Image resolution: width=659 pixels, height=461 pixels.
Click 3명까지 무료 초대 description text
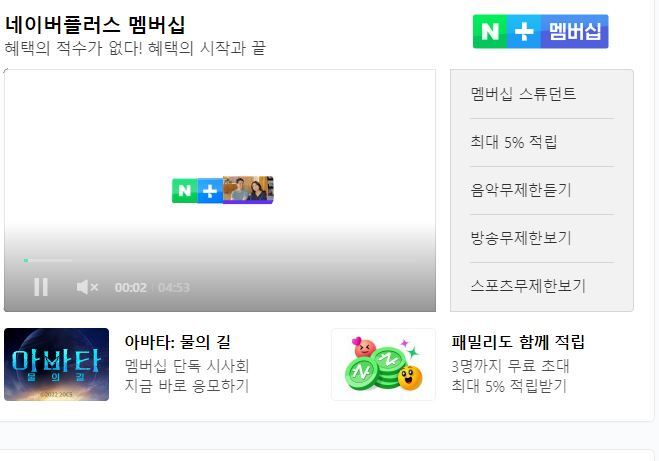click(510, 366)
